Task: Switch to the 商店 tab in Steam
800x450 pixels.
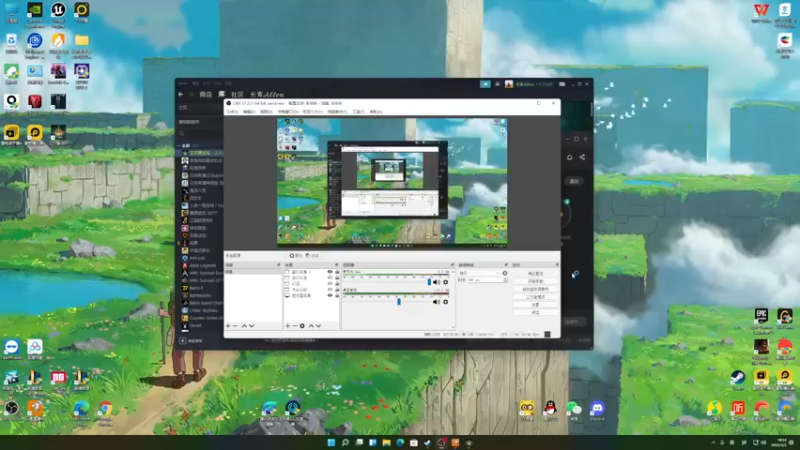Action: [206, 94]
